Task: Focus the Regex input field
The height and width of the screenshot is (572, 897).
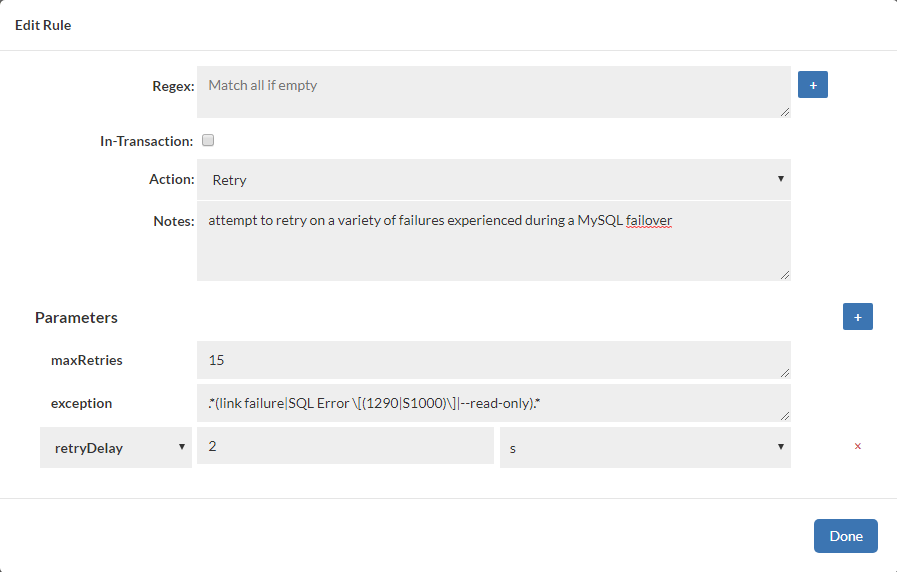Action: pos(494,92)
